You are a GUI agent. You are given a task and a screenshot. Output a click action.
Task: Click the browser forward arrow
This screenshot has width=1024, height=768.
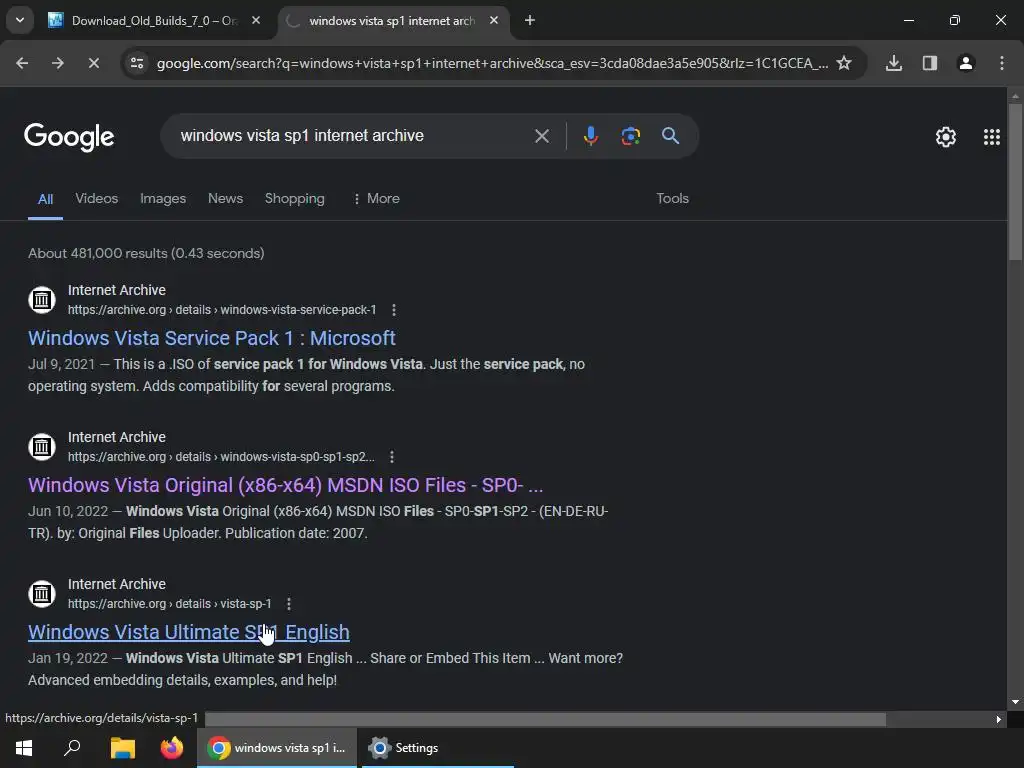(58, 63)
